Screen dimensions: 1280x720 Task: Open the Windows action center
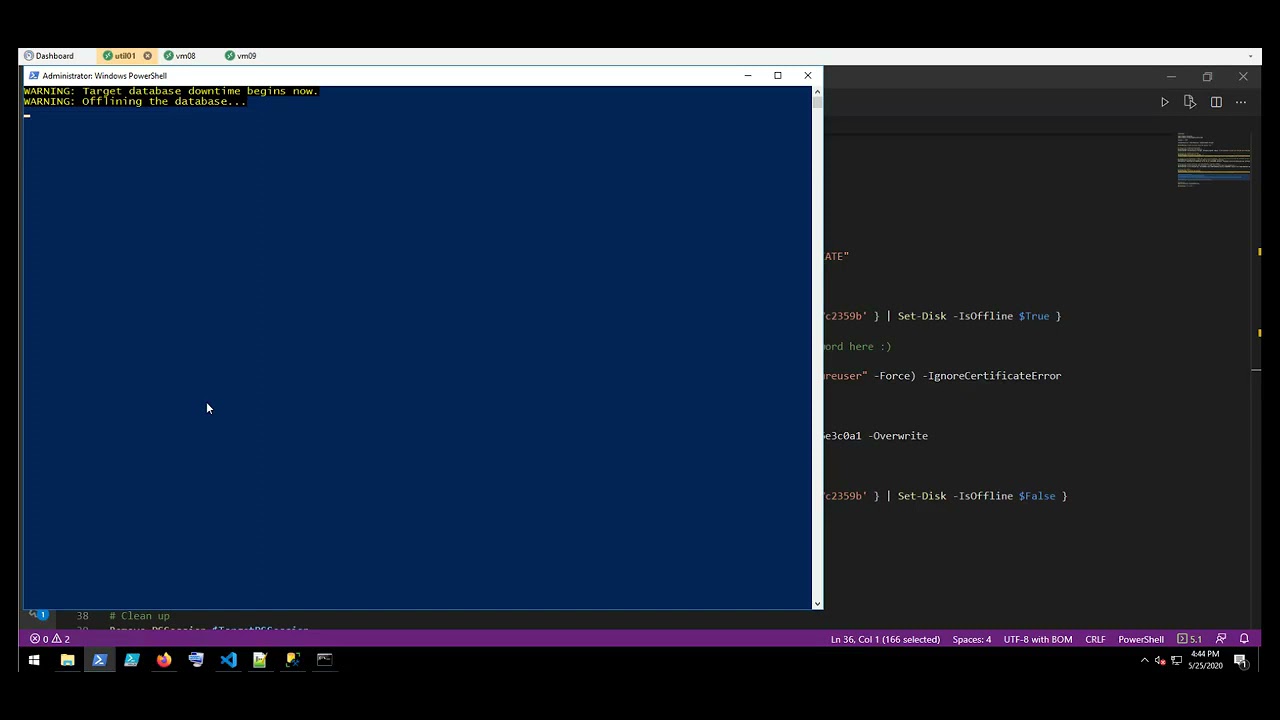[1241, 660]
